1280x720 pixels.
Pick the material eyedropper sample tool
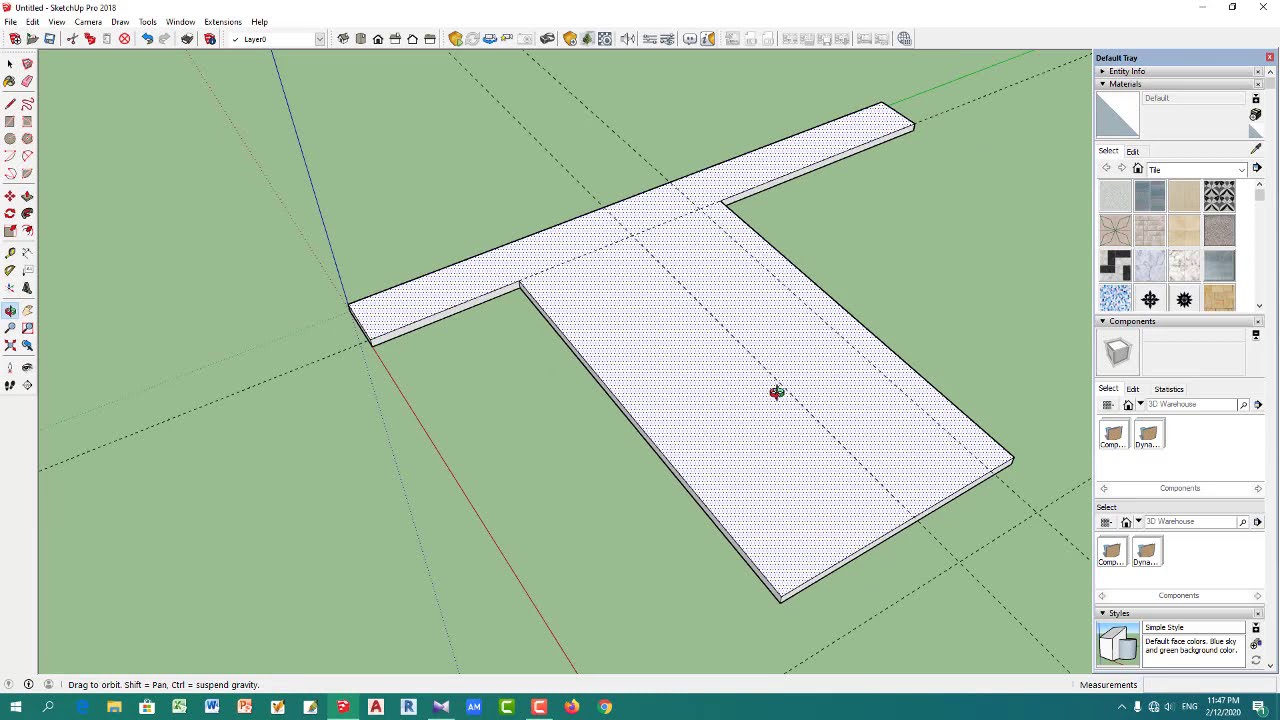1256,149
